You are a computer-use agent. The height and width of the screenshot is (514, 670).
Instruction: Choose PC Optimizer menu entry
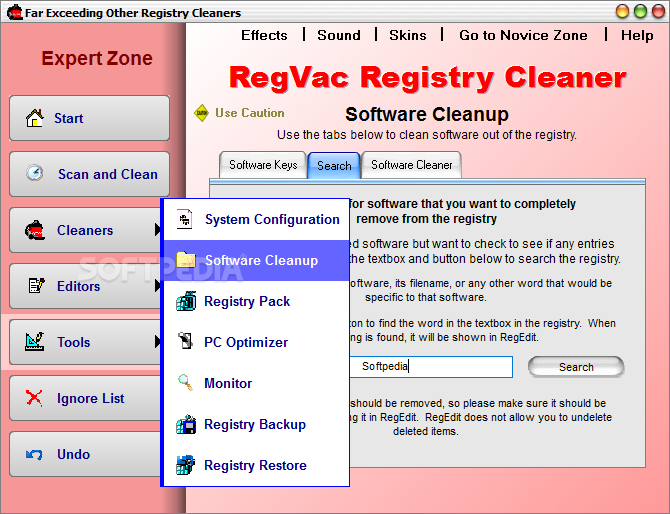[257, 342]
